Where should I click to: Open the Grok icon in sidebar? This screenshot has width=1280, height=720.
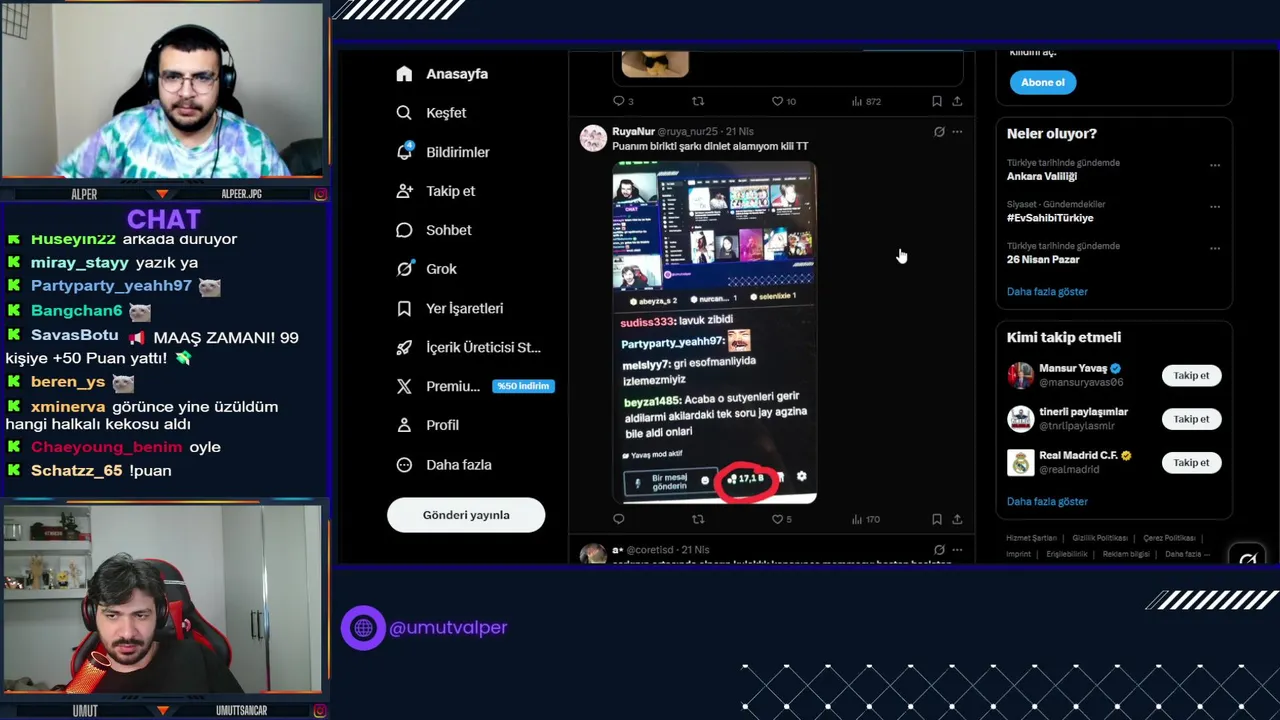point(404,269)
